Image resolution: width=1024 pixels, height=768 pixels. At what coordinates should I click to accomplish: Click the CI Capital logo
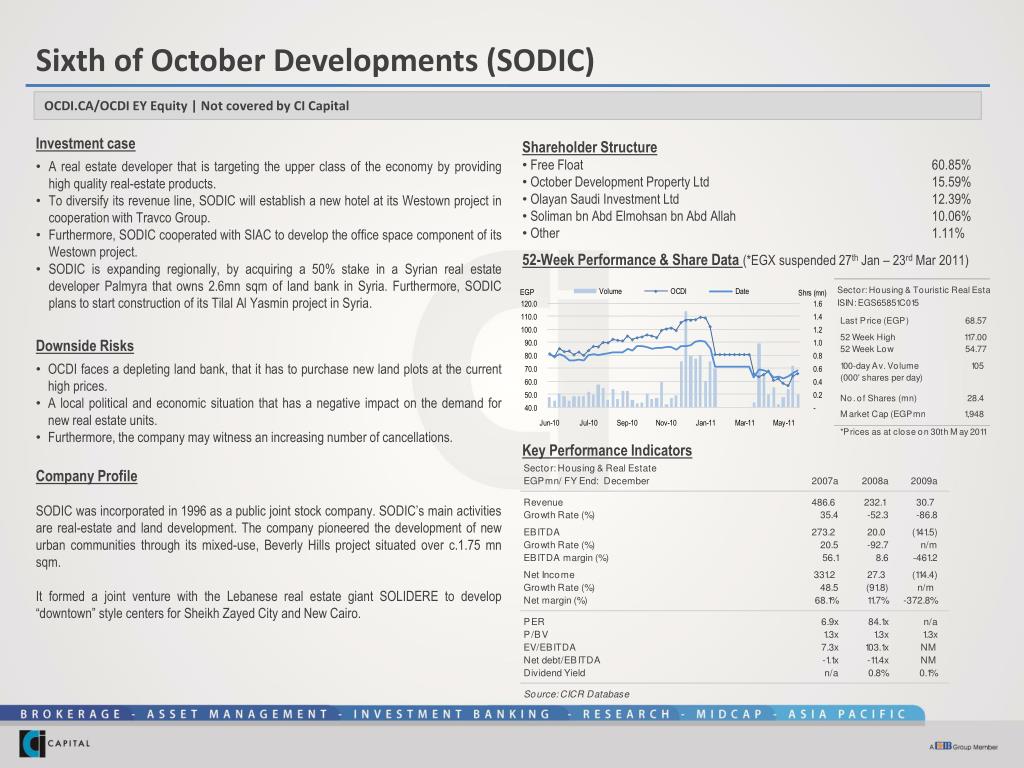click(55, 743)
